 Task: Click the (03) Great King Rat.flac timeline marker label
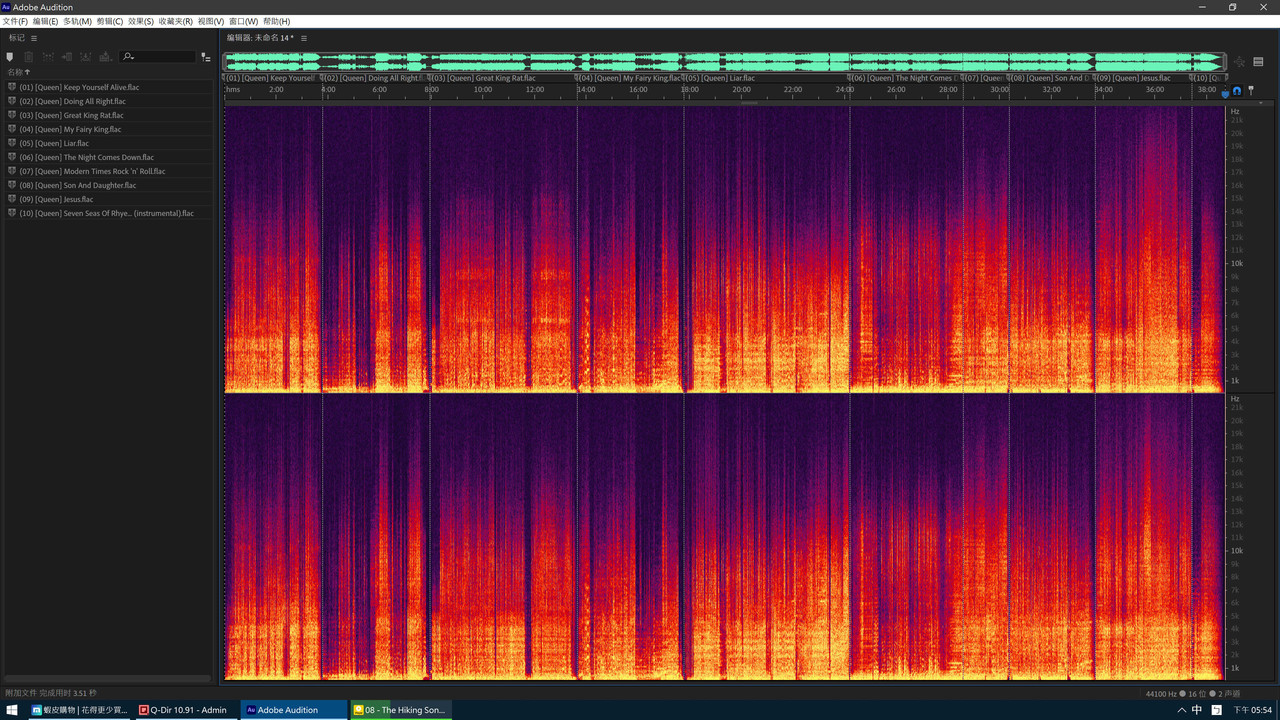pos(484,78)
